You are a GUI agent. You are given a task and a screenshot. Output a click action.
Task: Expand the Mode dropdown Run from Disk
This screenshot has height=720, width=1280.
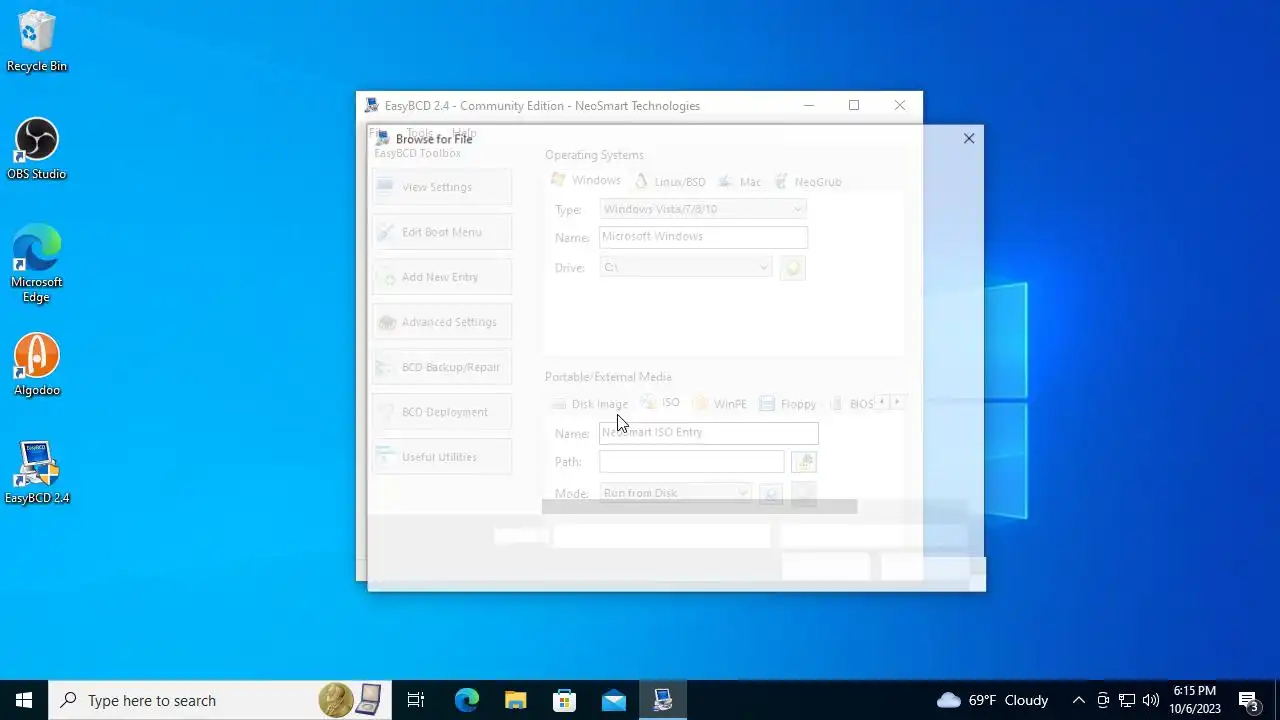click(x=676, y=493)
